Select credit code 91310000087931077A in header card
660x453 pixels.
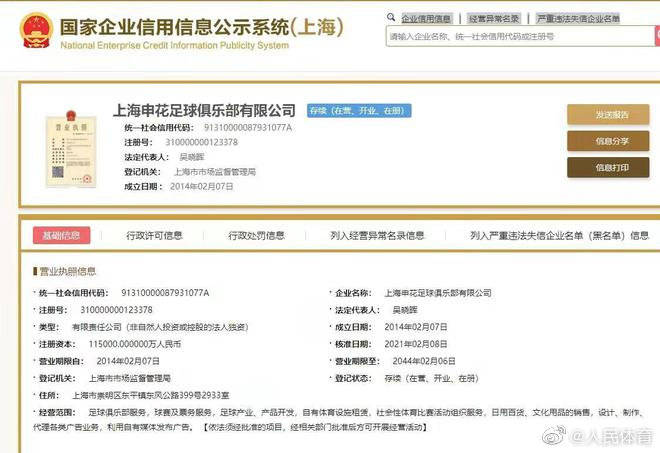coord(248,128)
